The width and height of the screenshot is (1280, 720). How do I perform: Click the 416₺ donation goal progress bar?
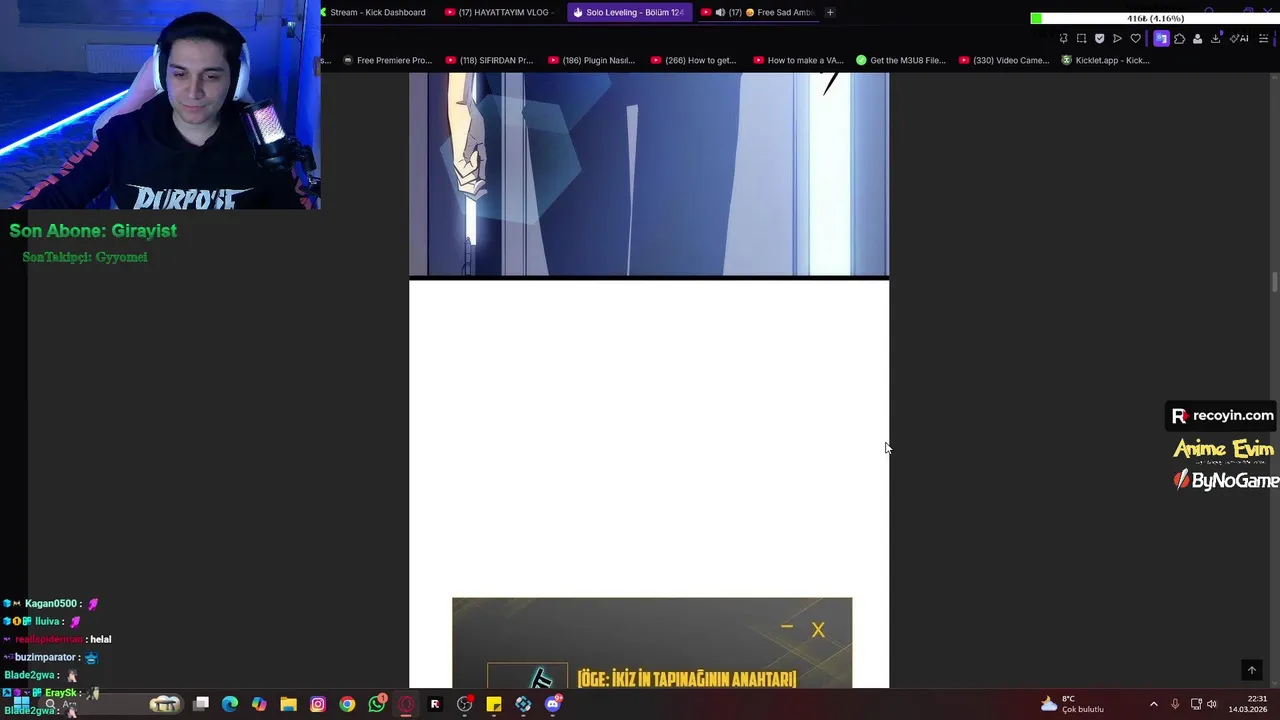coord(1155,18)
